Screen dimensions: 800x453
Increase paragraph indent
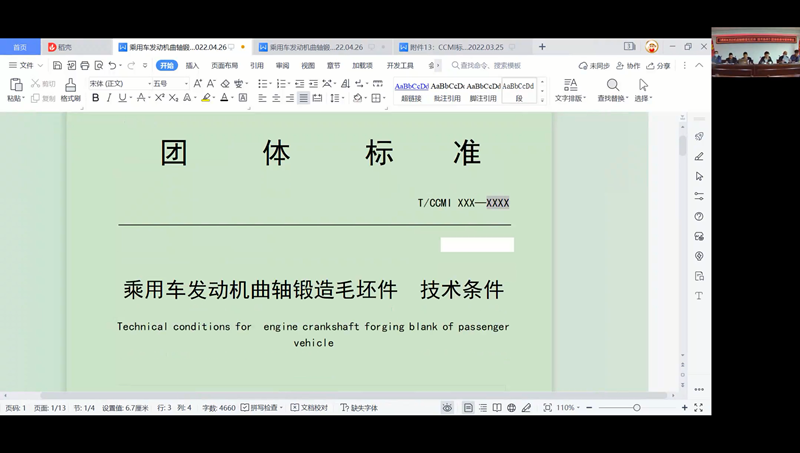pyautogui.click(x=313, y=83)
